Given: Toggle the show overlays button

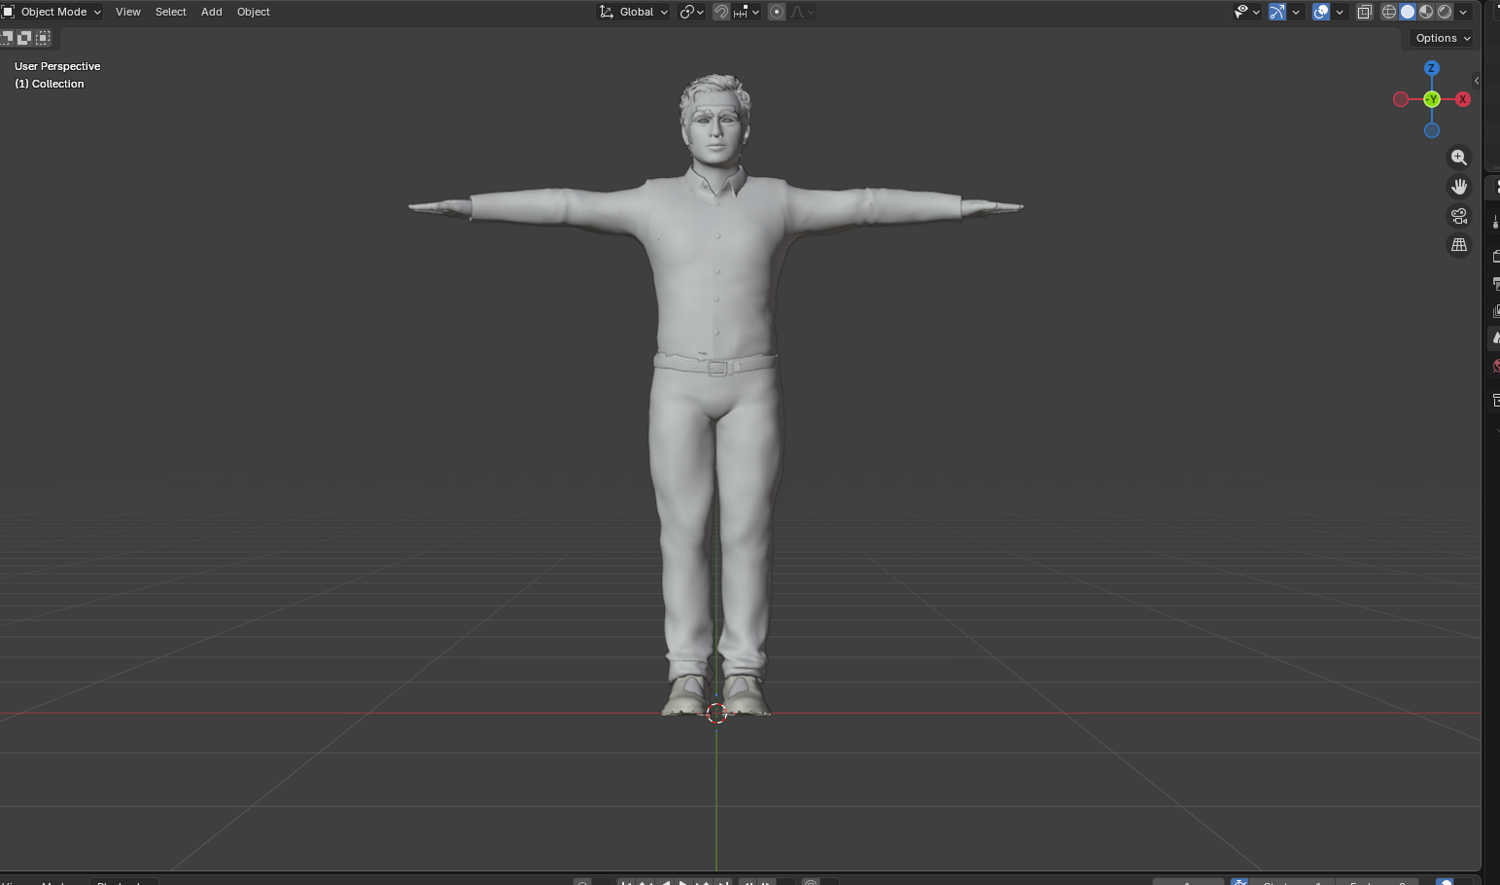Looking at the screenshot, I should pyautogui.click(x=1321, y=12).
